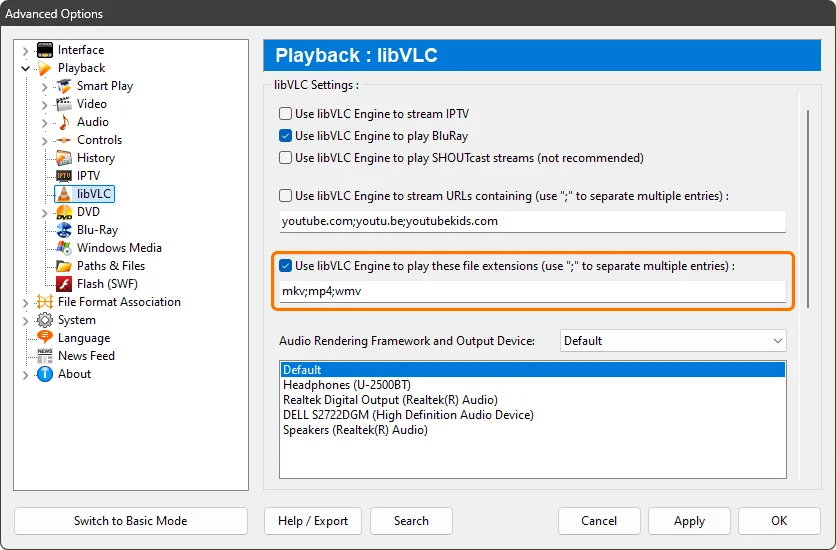The image size is (836, 550).
Task: Click the settings panel vertical scrollbar
Action: tap(808, 208)
